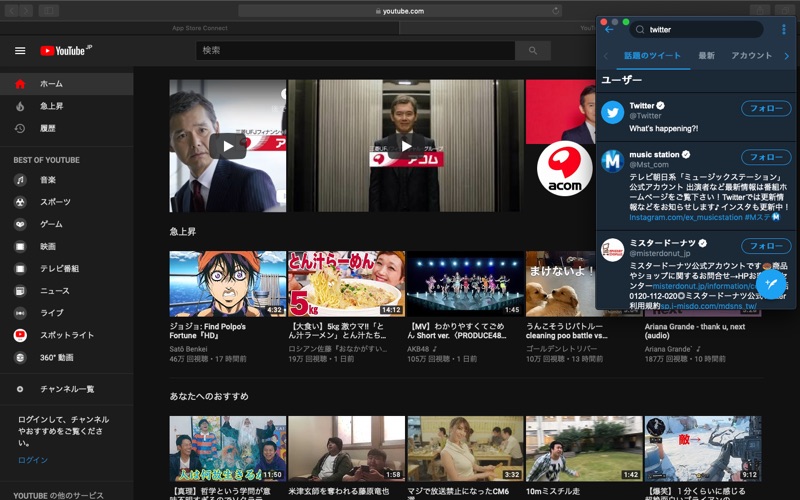Open the JoJo Find Polpo's Fortune thumbnail

click(x=227, y=284)
